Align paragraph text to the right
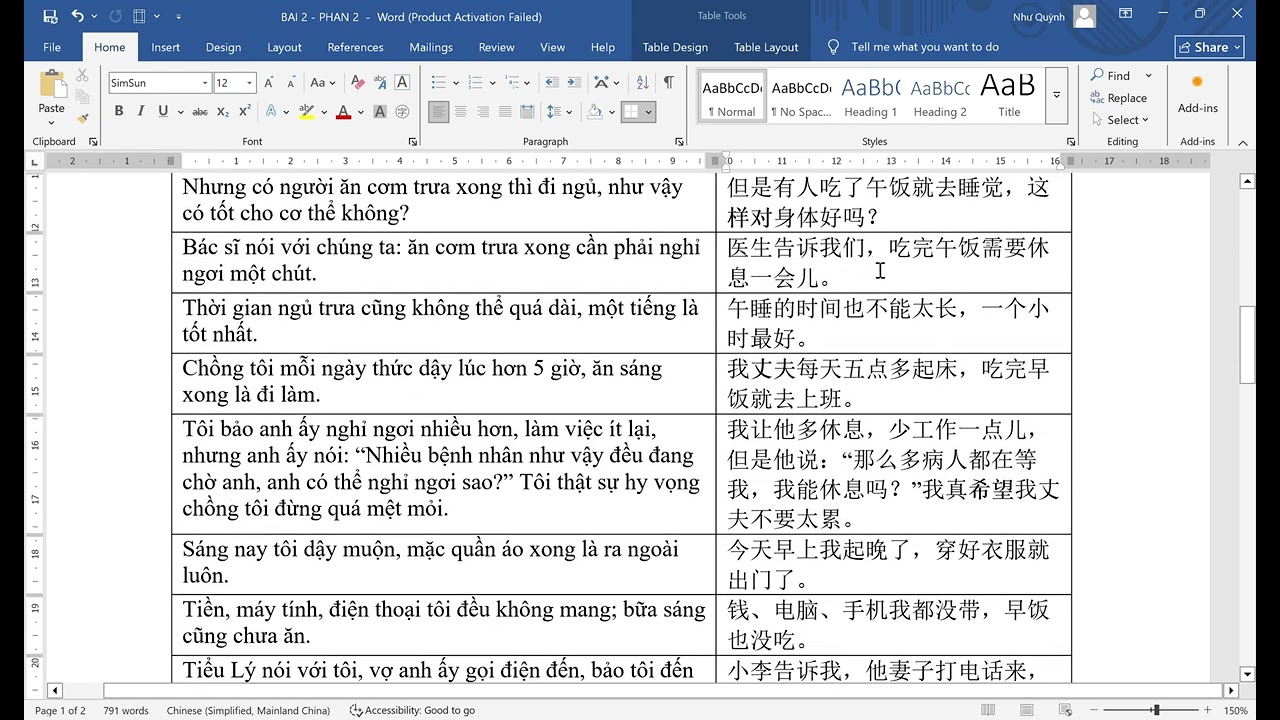This screenshot has height=720, width=1280. (x=483, y=112)
